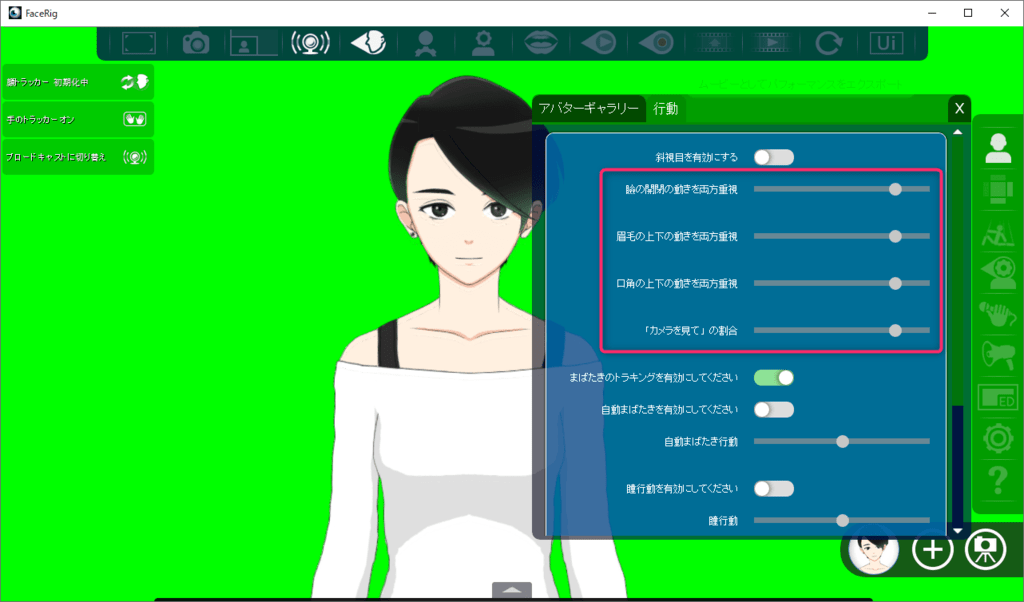Select the 行動 tab
Viewport: 1024px width, 602px height.
[666, 109]
